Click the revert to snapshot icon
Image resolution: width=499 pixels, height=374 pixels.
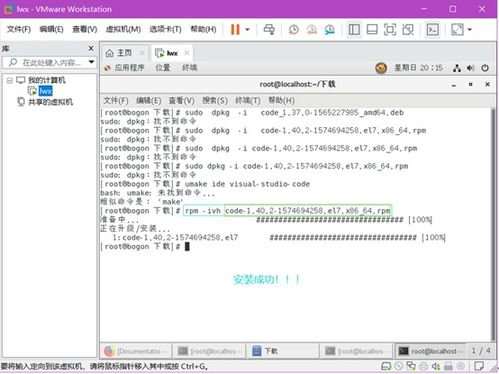pos(312,30)
